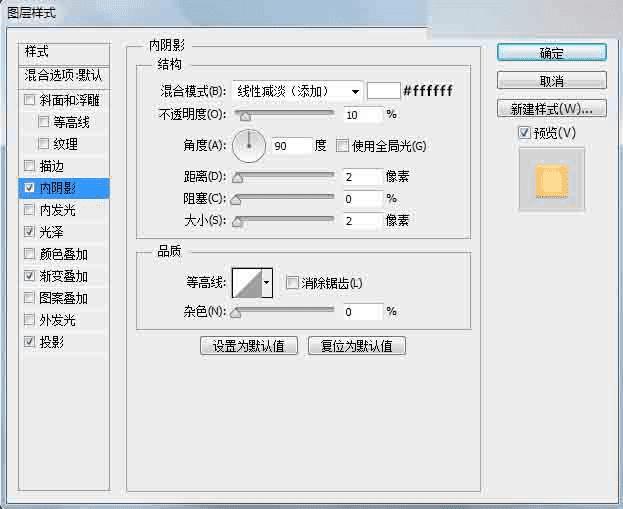
Task: Click the 阻塞 choke slider handle
Action: click(x=236, y=199)
